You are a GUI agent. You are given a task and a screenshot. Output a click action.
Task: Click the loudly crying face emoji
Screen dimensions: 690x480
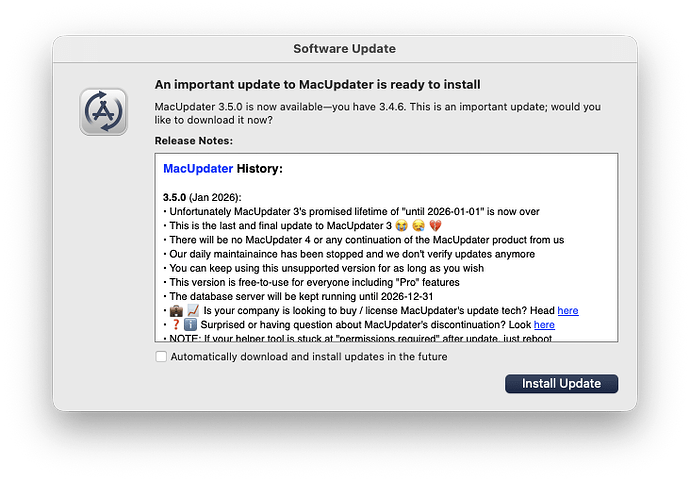(x=401, y=226)
